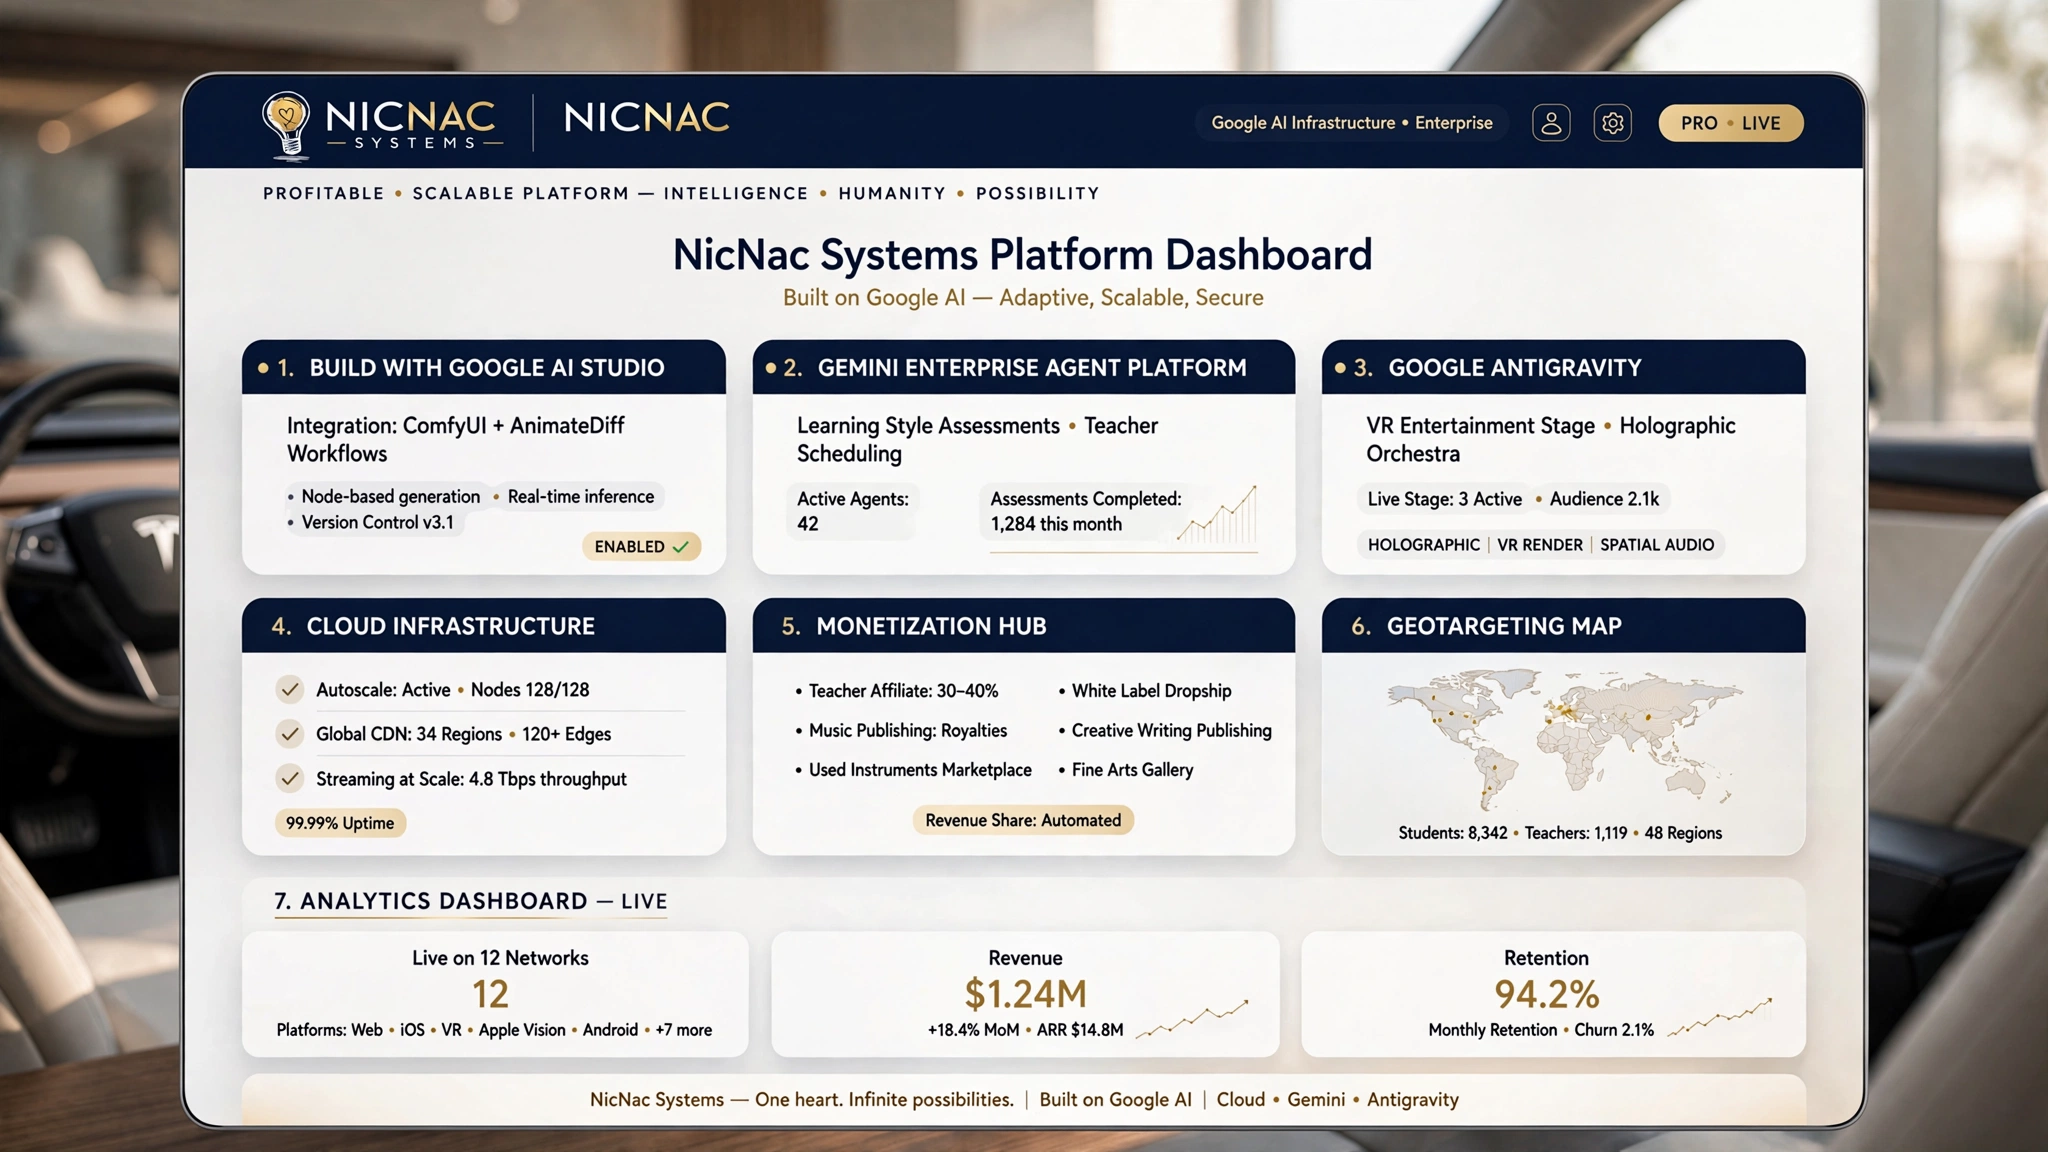Click 120+ Edges text

[x=566, y=734]
